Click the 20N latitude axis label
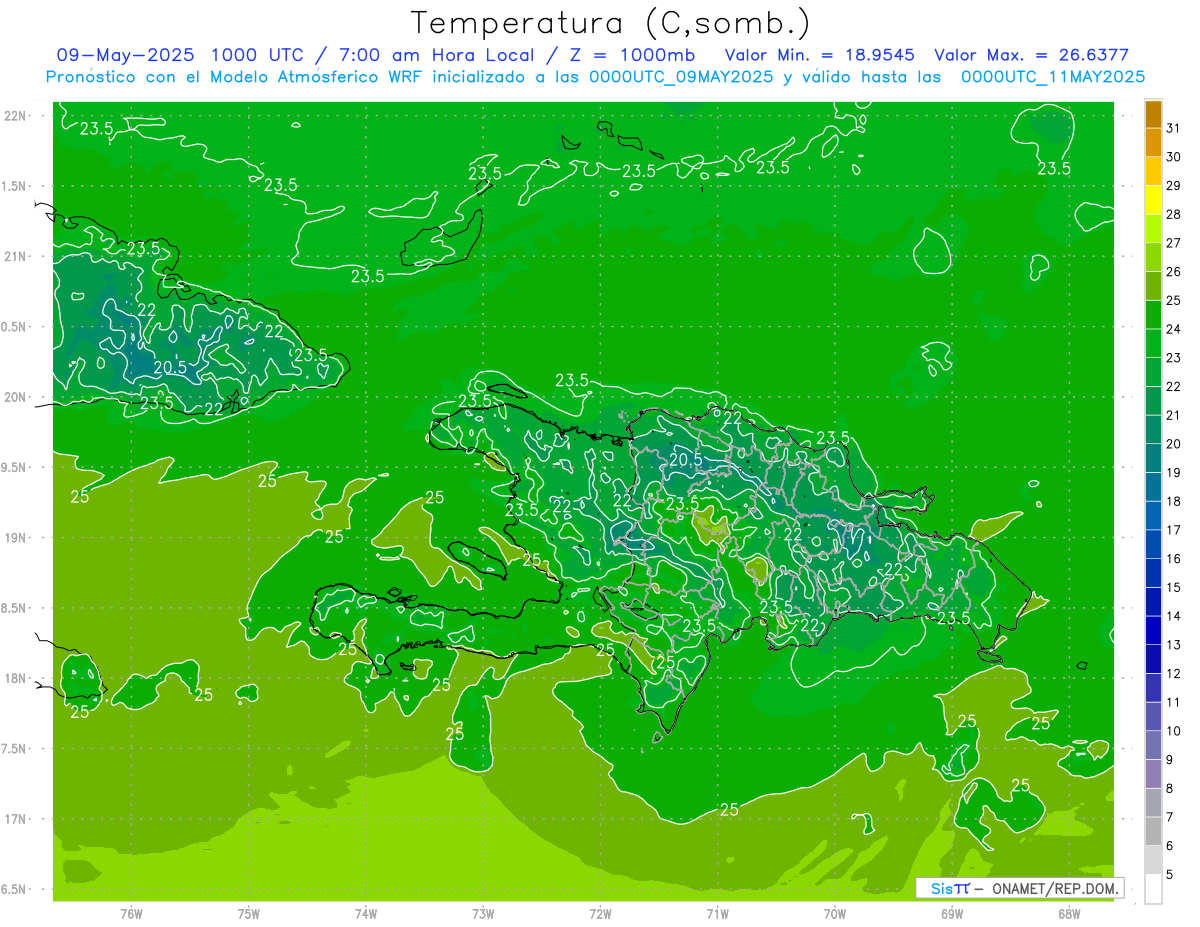Image resolution: width=1200 pixels, height=927 pixels. (x=14, y=397)
